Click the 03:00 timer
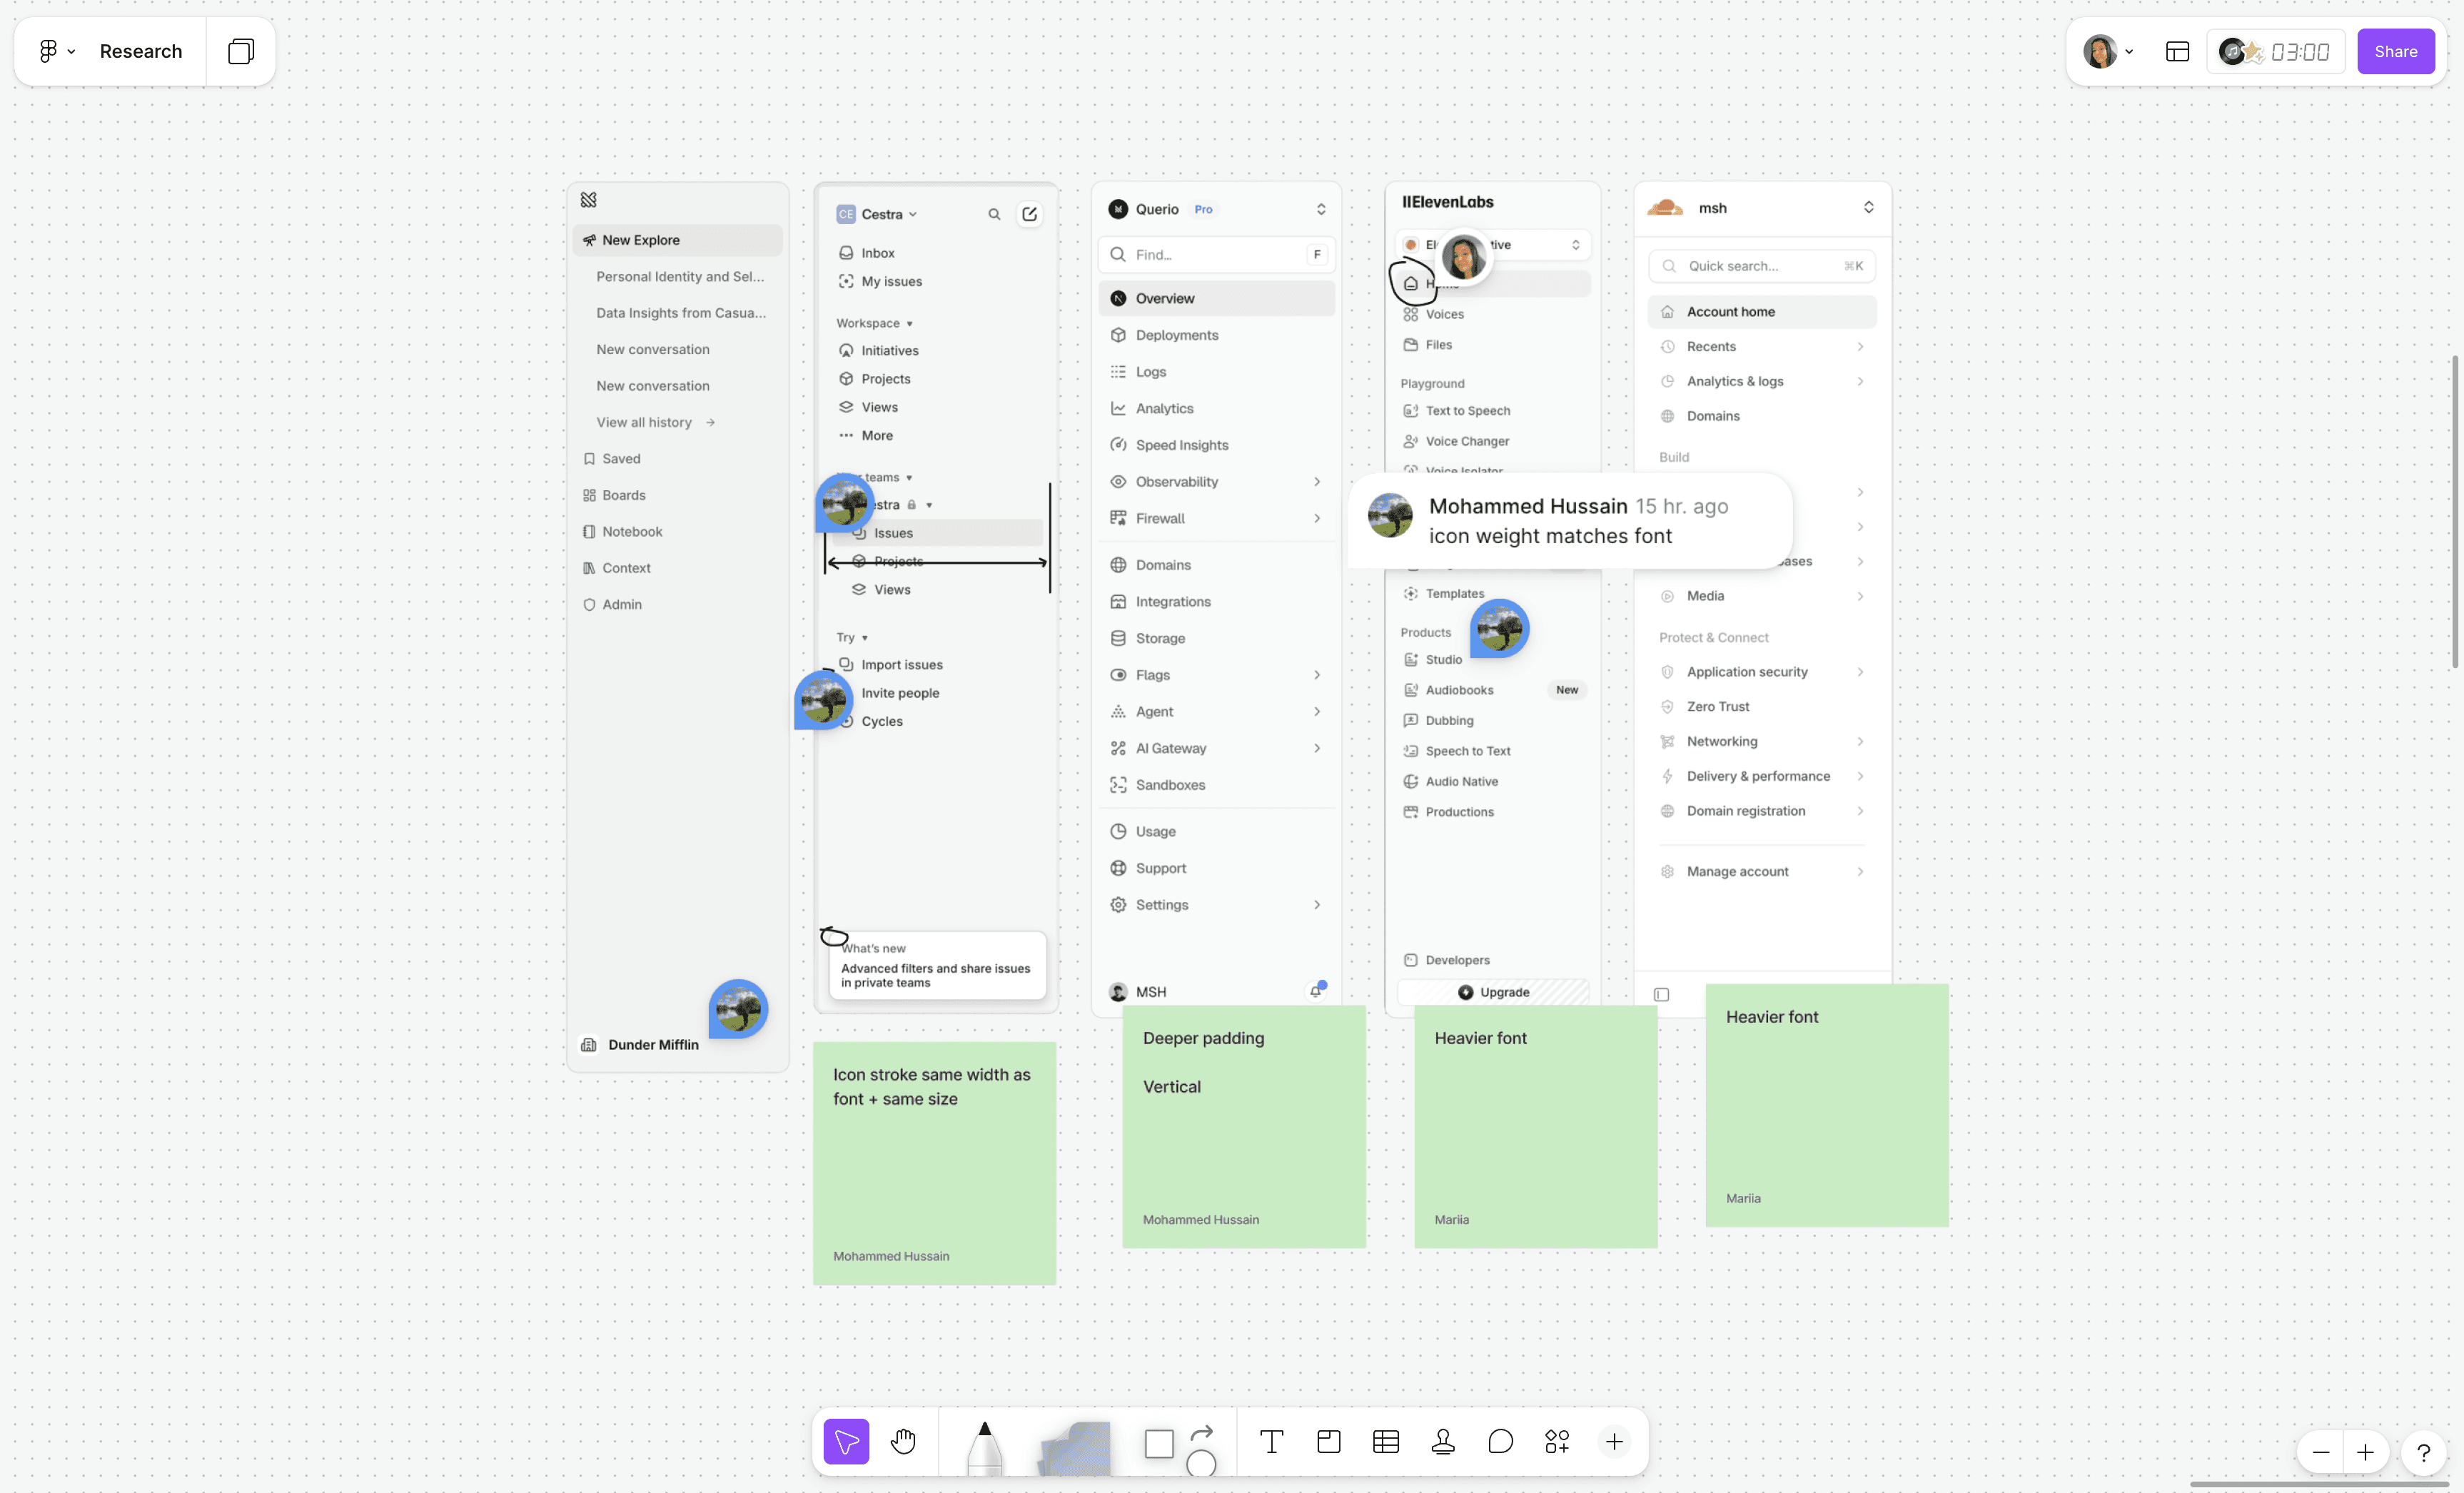The width and height of the screenshot is (2464, 1493). click(x=2299, y=52)
